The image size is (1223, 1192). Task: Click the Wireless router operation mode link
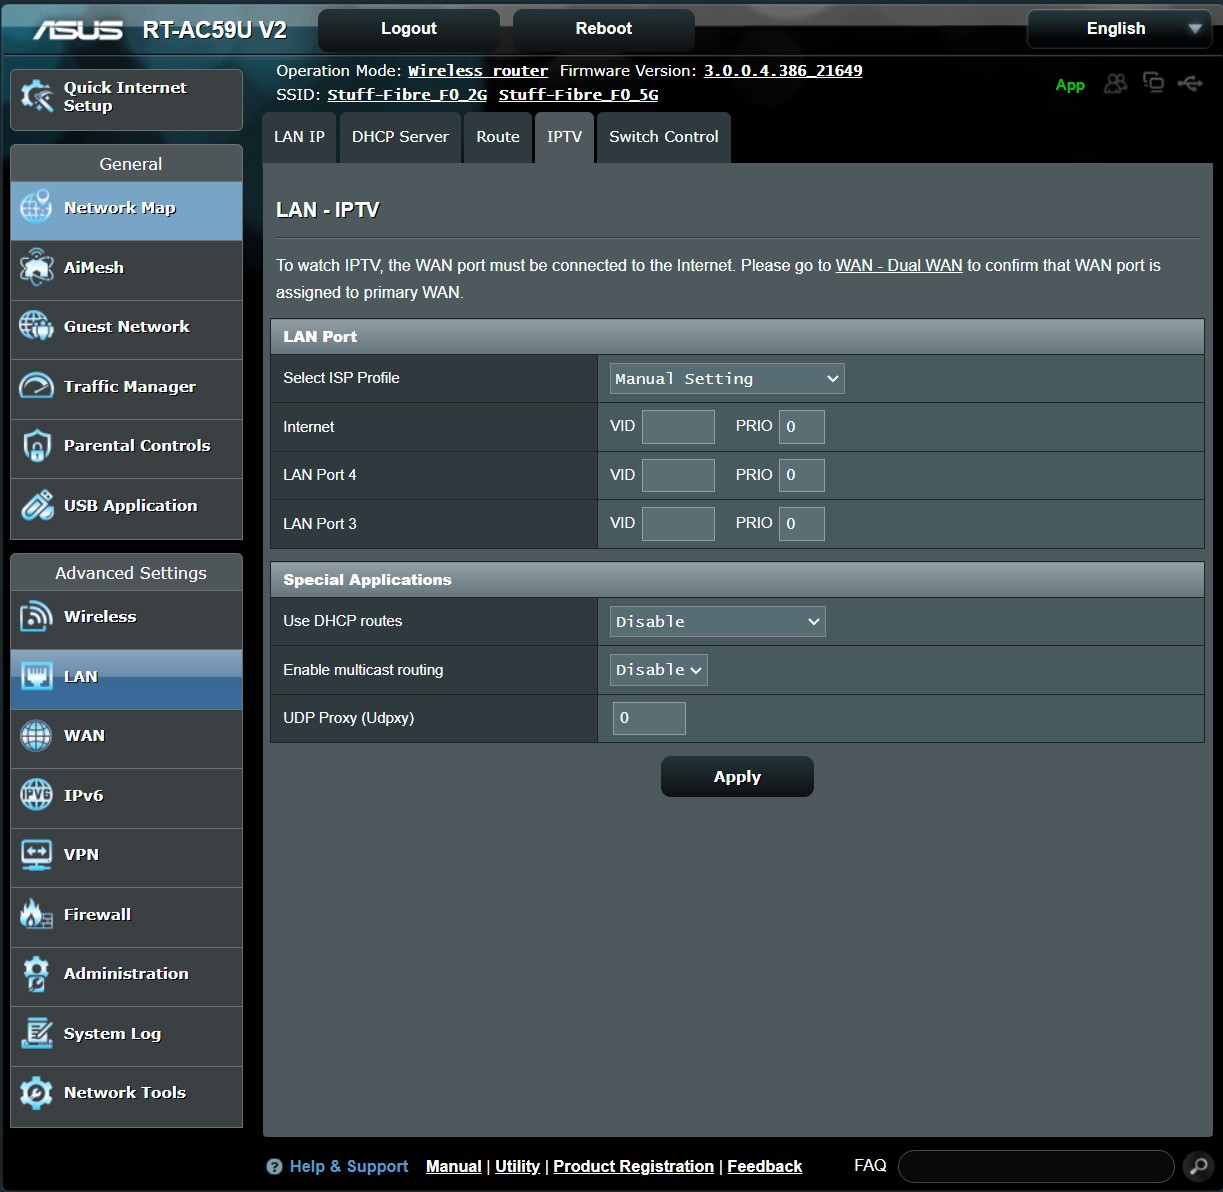(478, 71)
